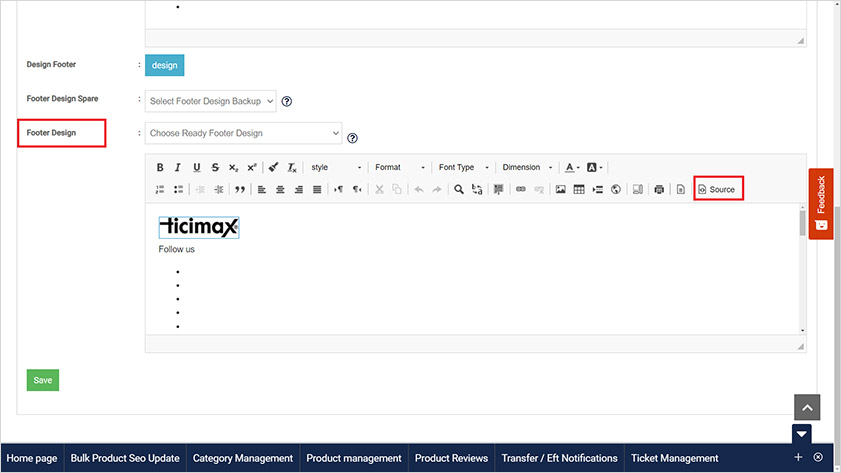Insert a table with the table icon
The height and width of the screenshot is (473, 841).
pyautogui.click(x=579, y=189)
